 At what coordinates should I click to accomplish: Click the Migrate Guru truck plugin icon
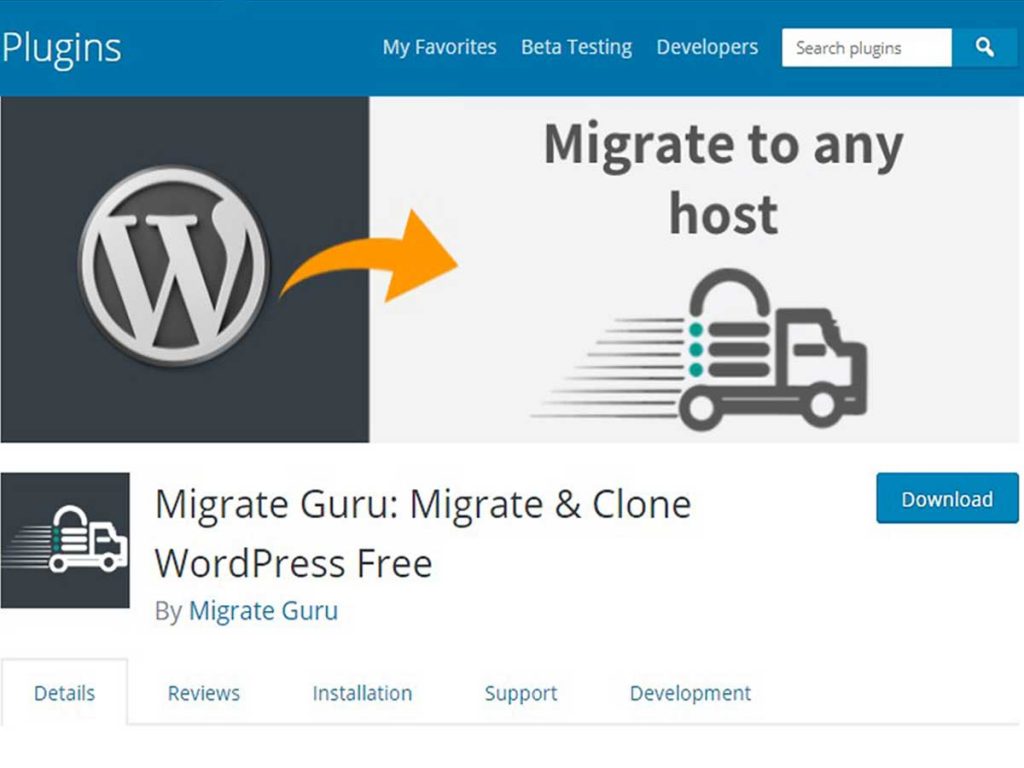[65, 540]
